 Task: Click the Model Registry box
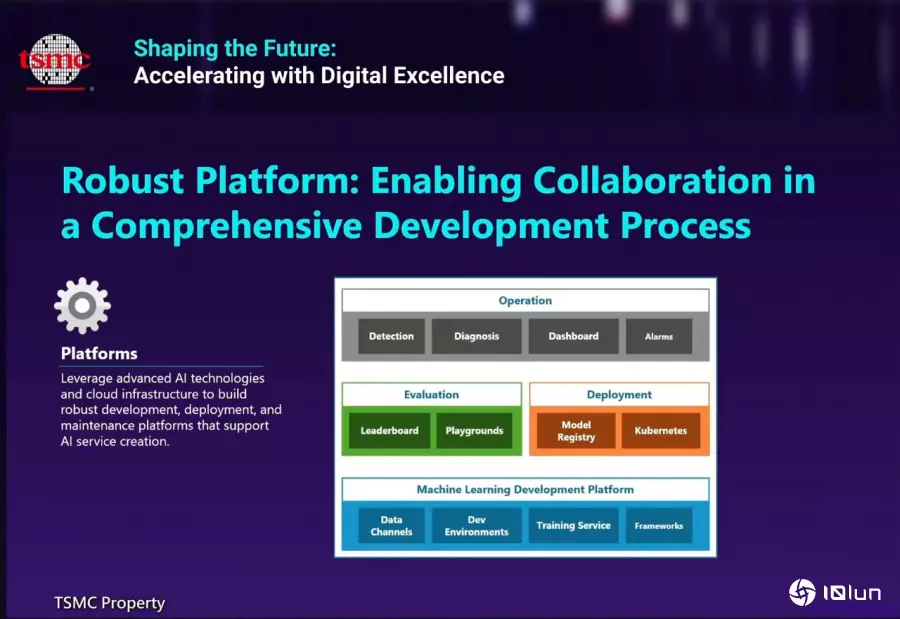click(576, 431)
